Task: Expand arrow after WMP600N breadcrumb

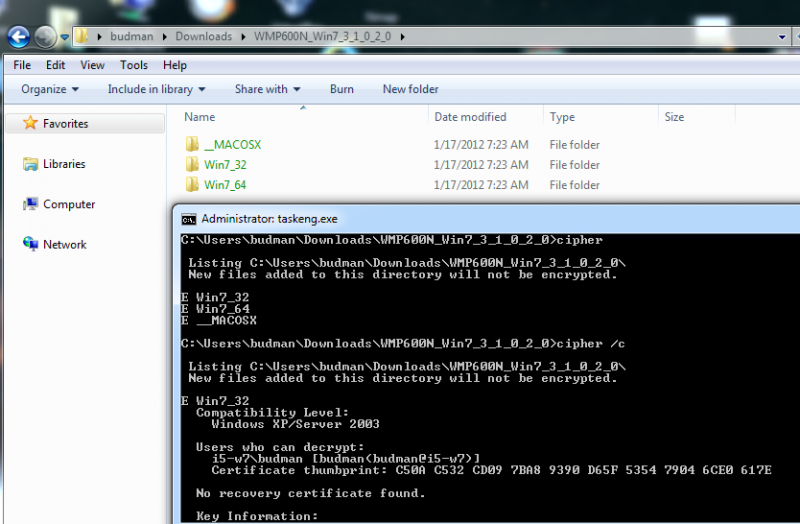Action: (403, 37)
